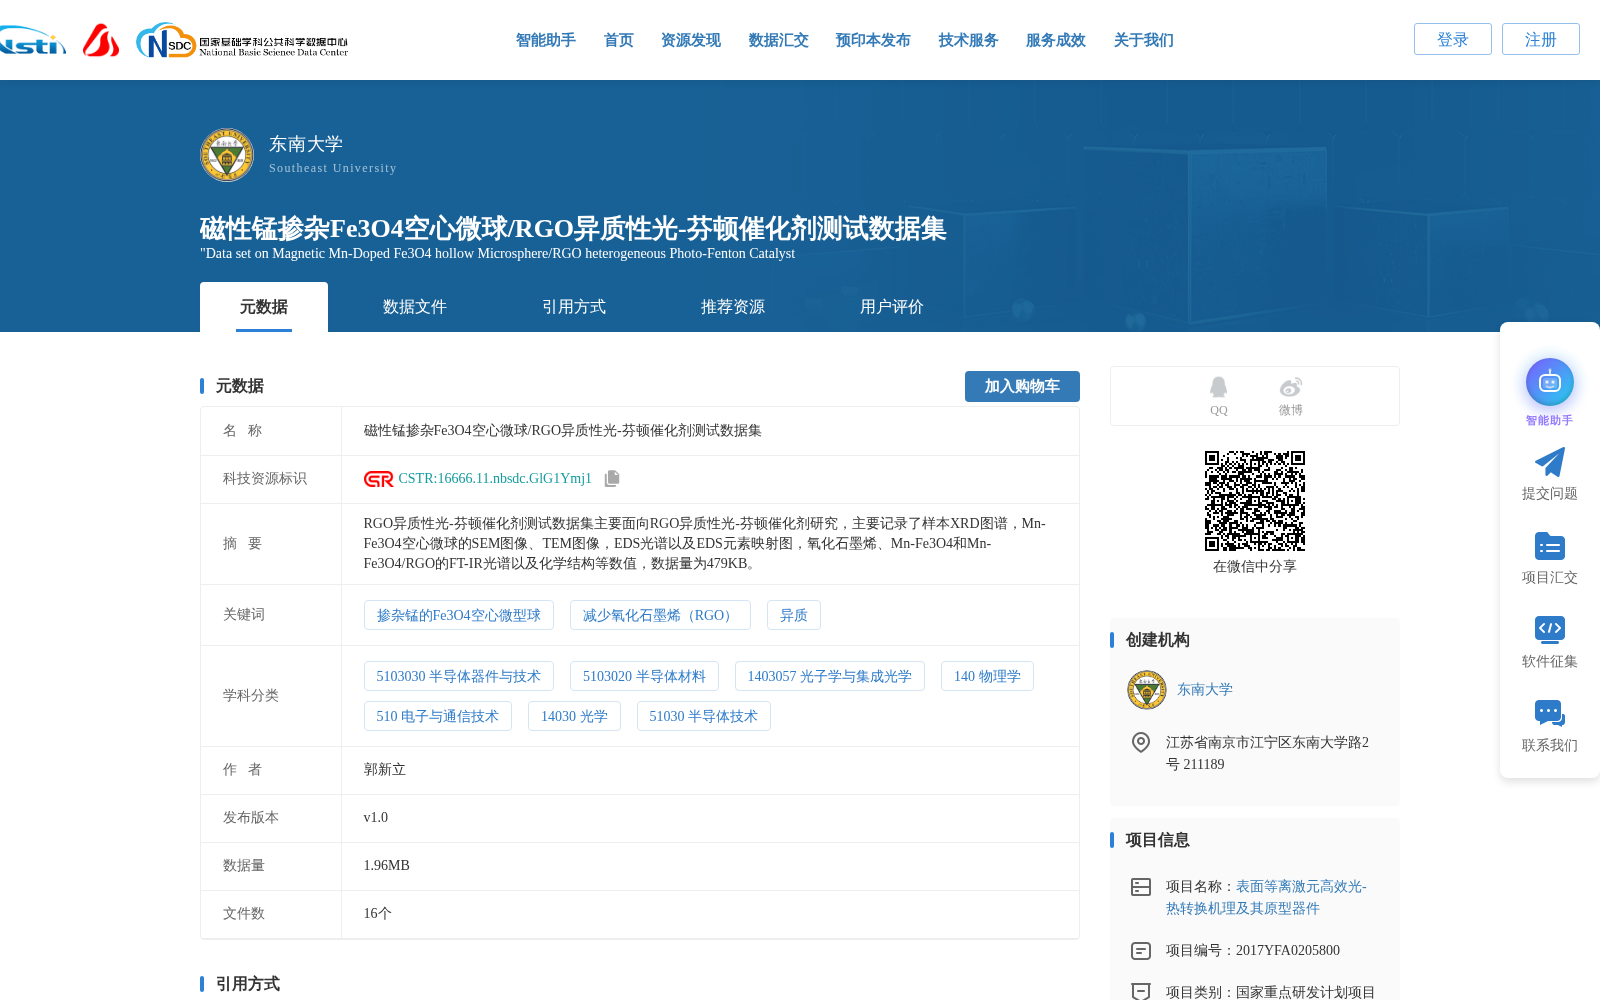The image size is (1600, 1000).
Task: Open the smart assistant robot icon
Action: pos(1550,382)
